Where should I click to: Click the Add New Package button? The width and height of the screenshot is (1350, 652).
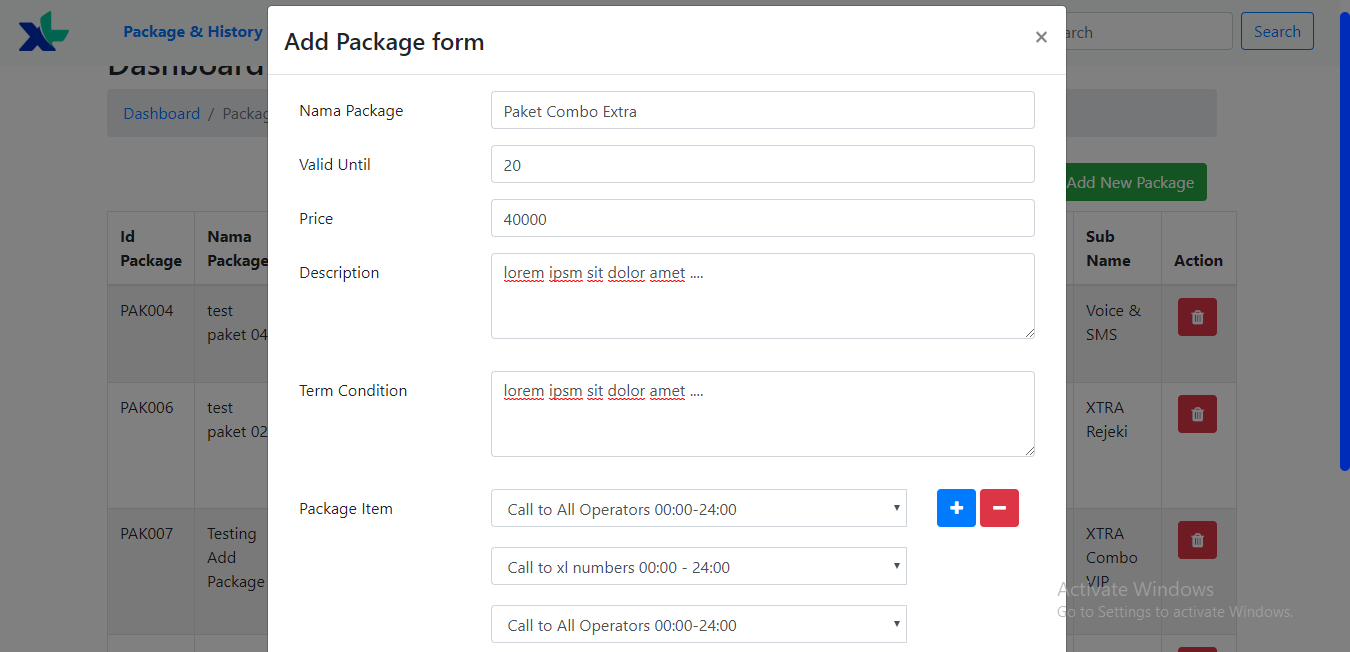click(1131, 182)
